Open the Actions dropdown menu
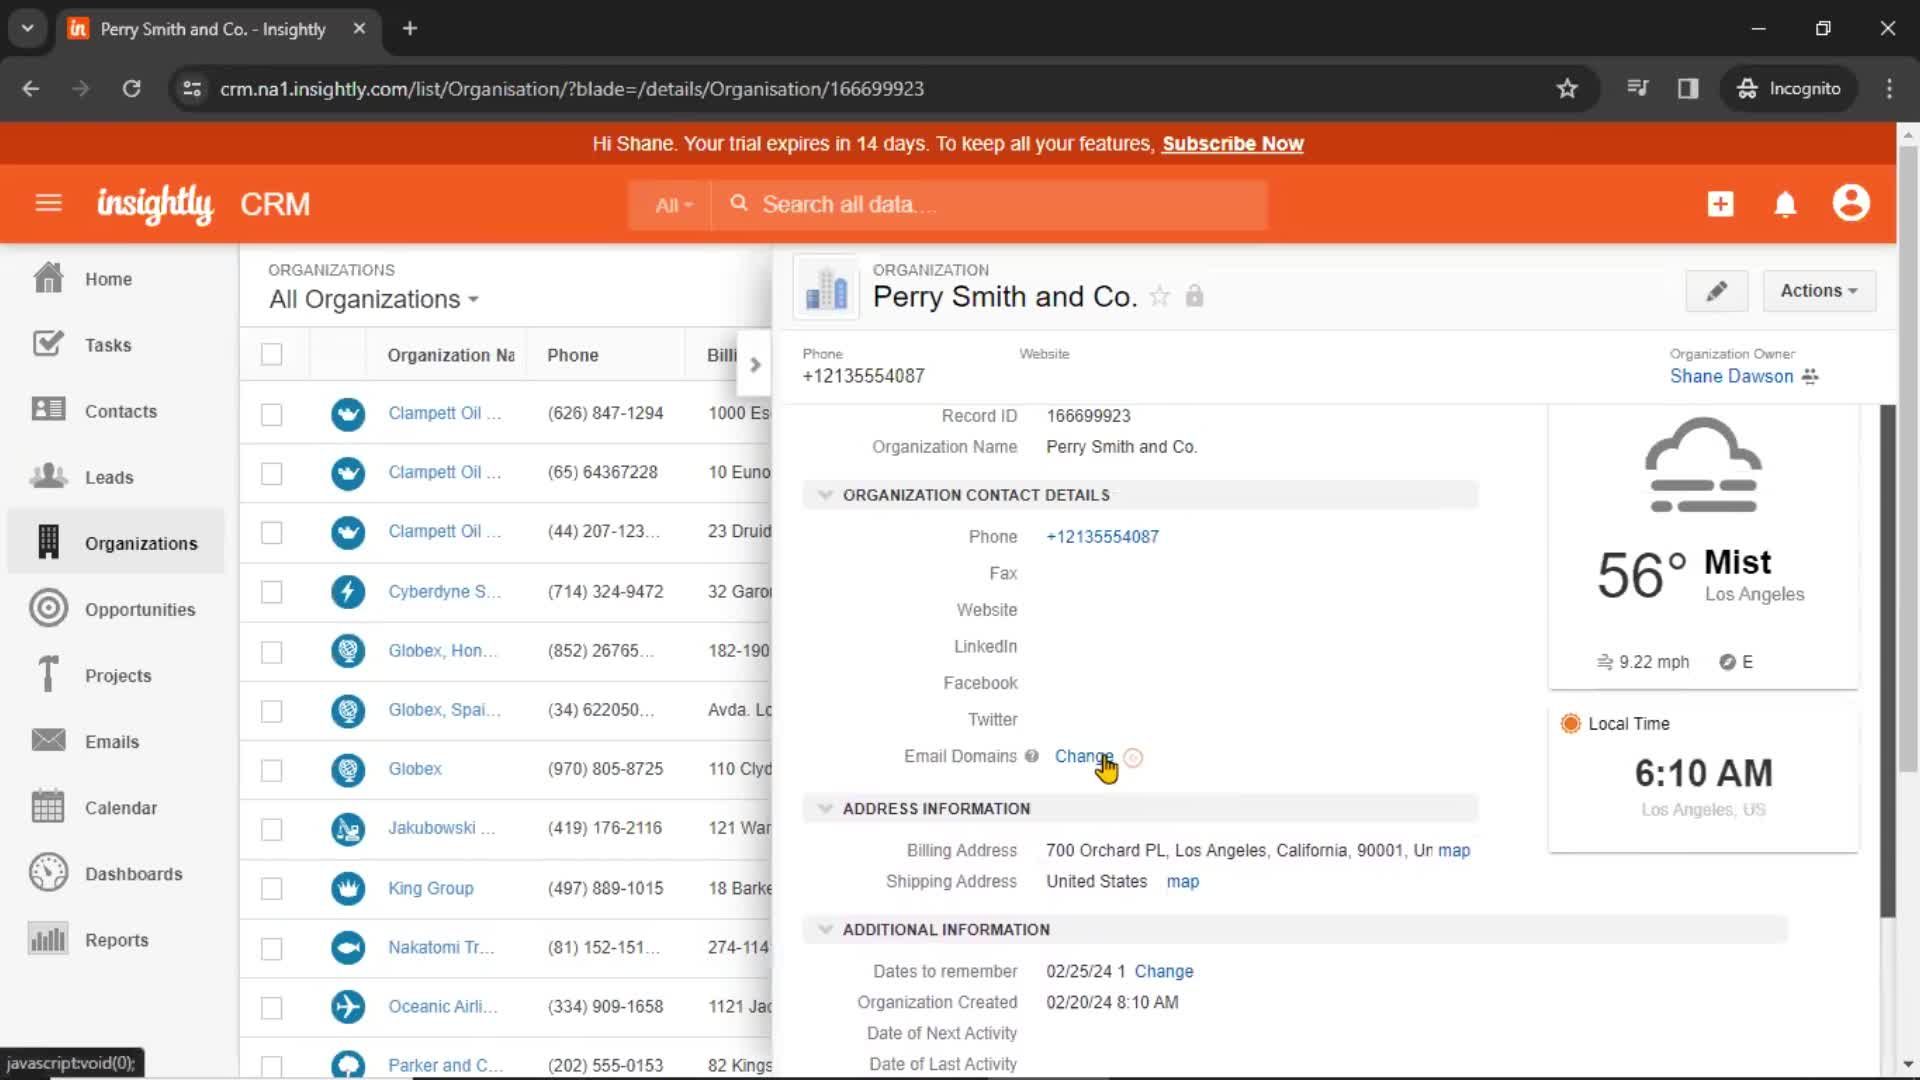 coord(1818,290)
